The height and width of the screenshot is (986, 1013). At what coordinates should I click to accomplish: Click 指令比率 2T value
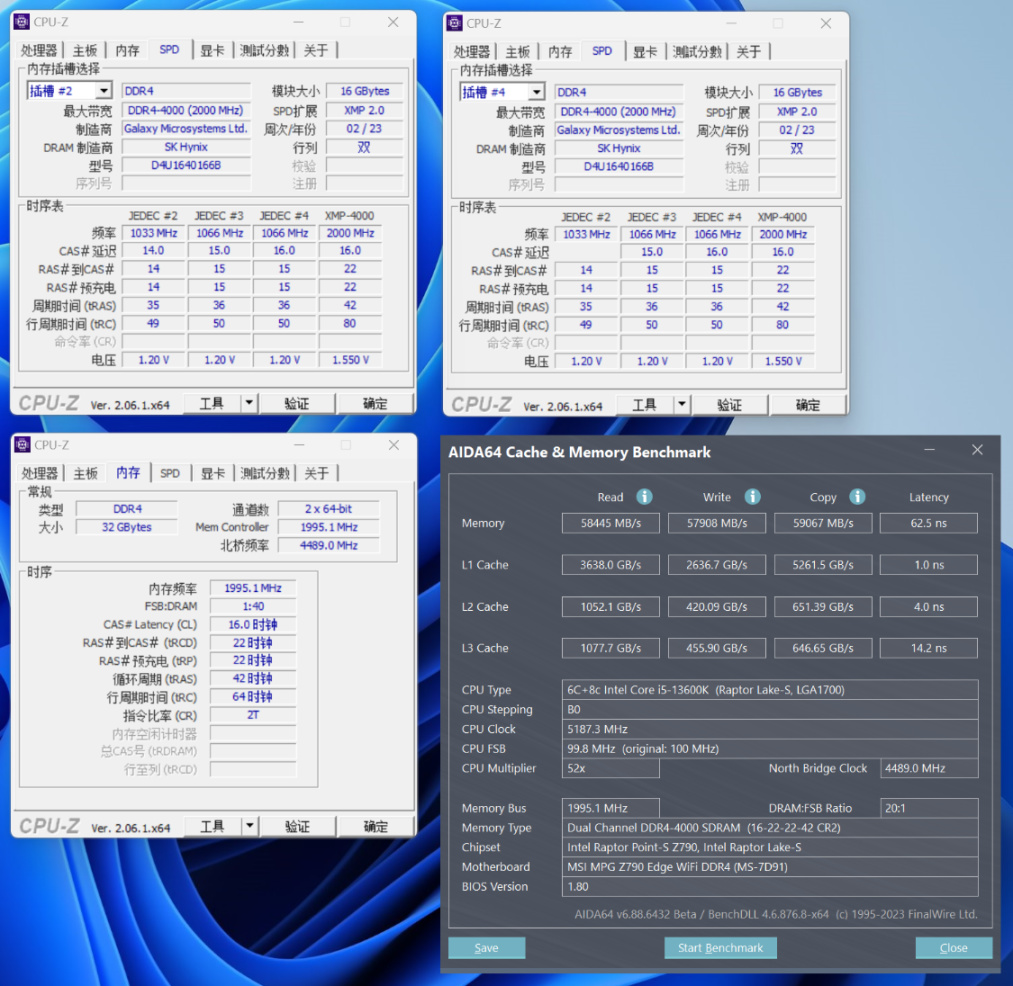point(253,715)
